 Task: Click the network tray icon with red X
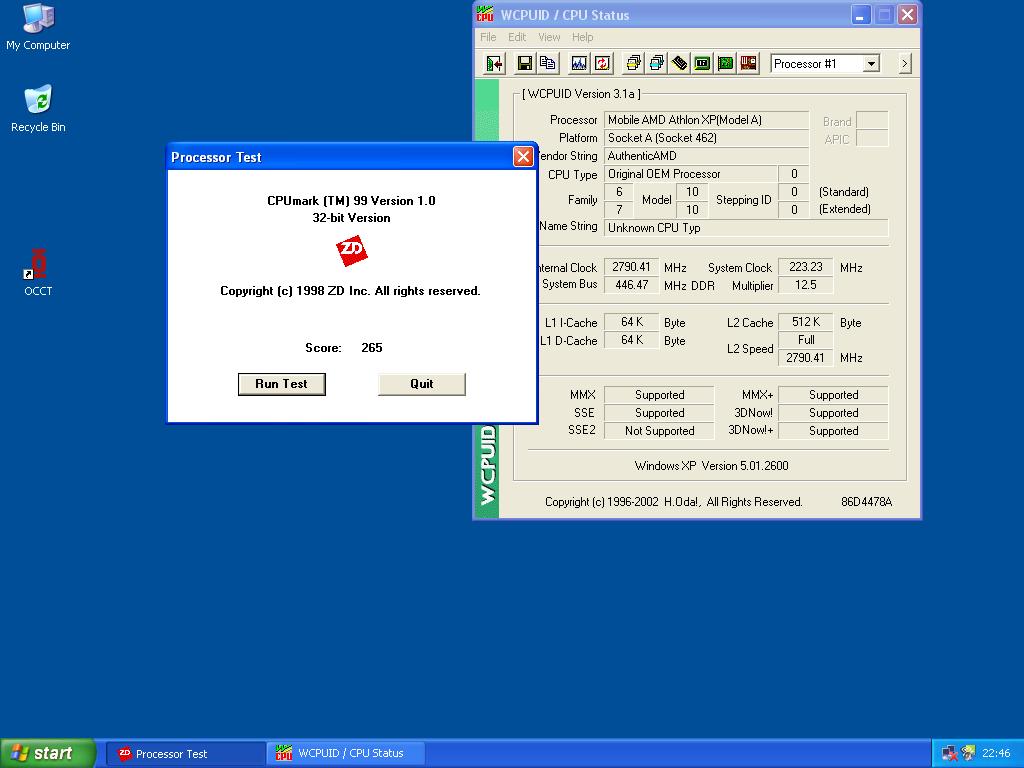coord(949,754)
